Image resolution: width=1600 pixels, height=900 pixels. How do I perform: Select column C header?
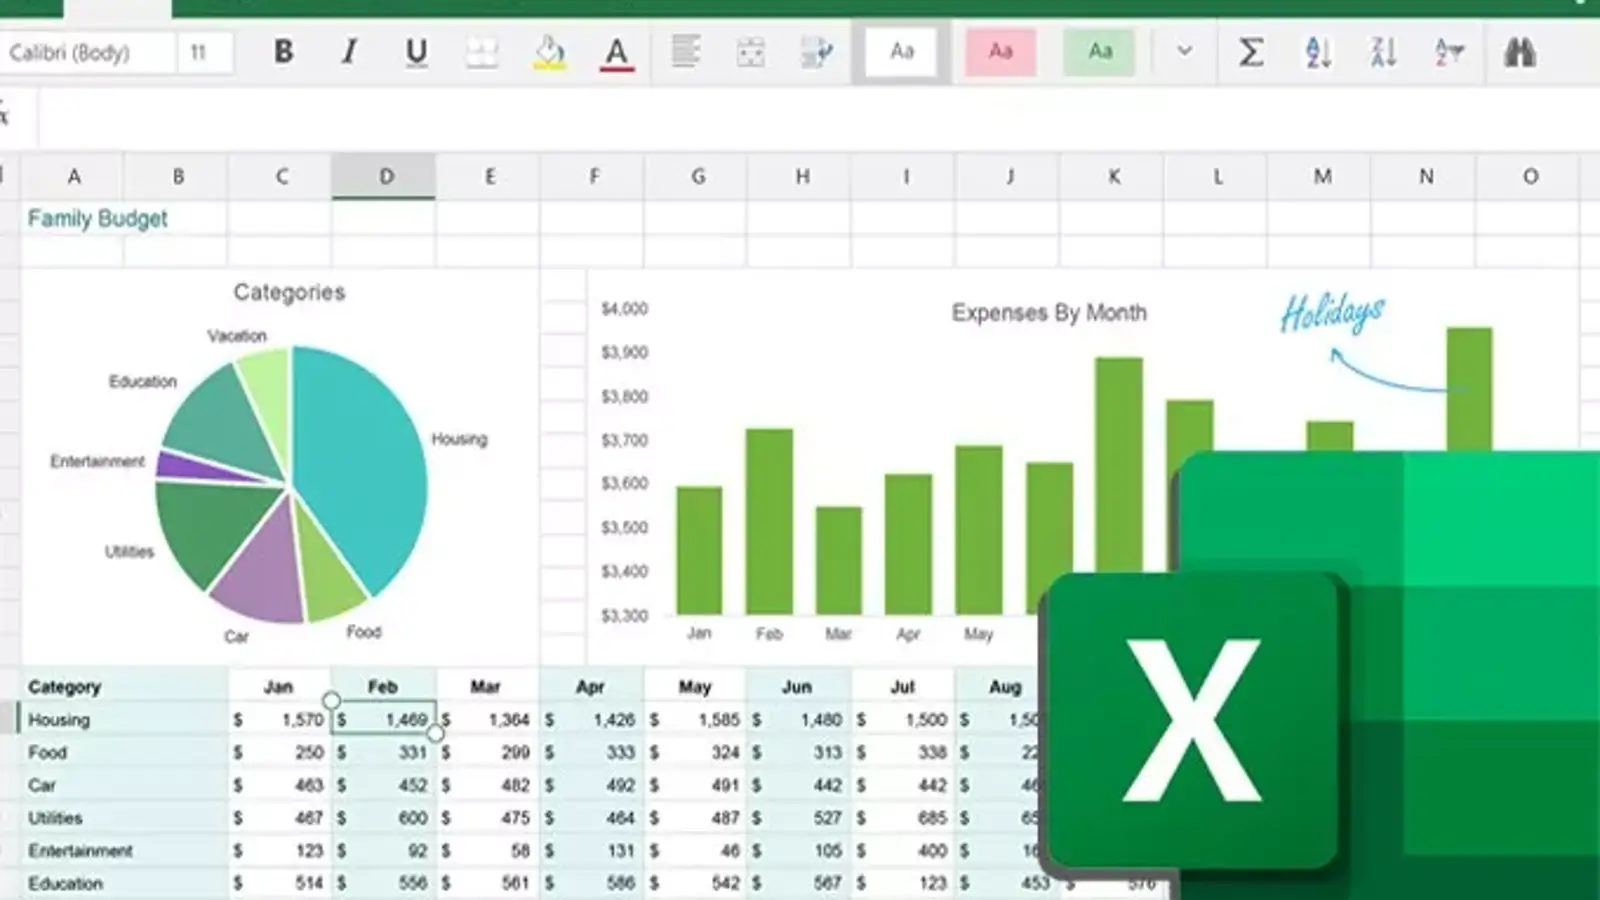click(281, 177)
